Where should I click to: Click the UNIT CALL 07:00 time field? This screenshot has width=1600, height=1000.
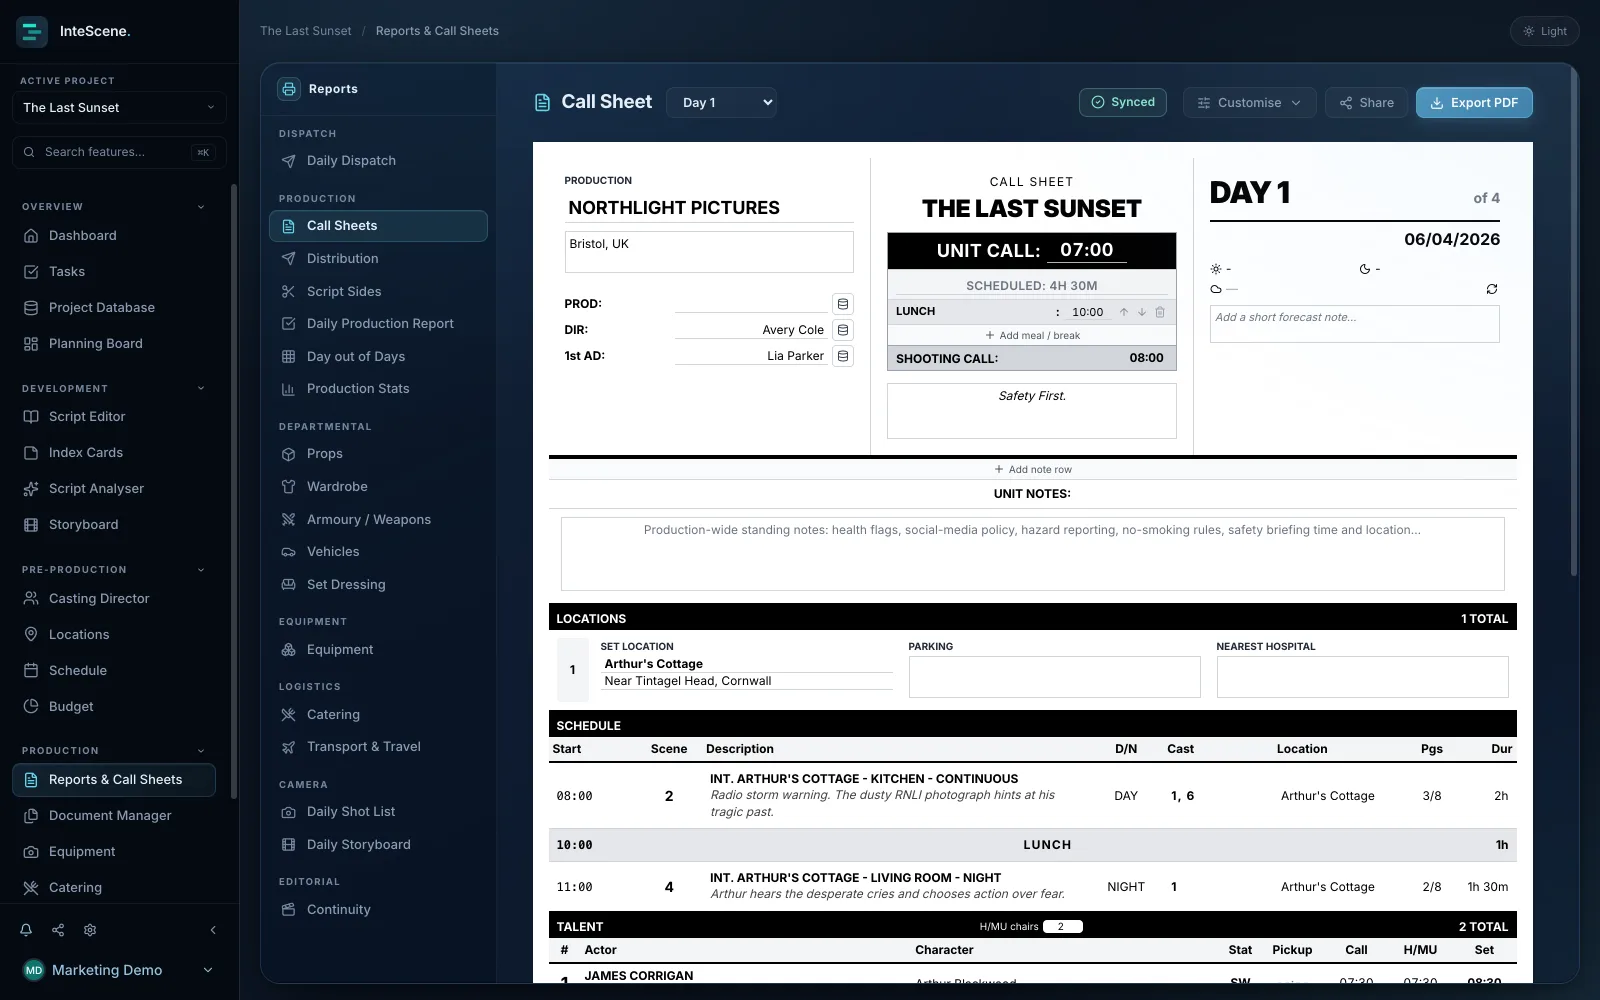coord(1086,251)
